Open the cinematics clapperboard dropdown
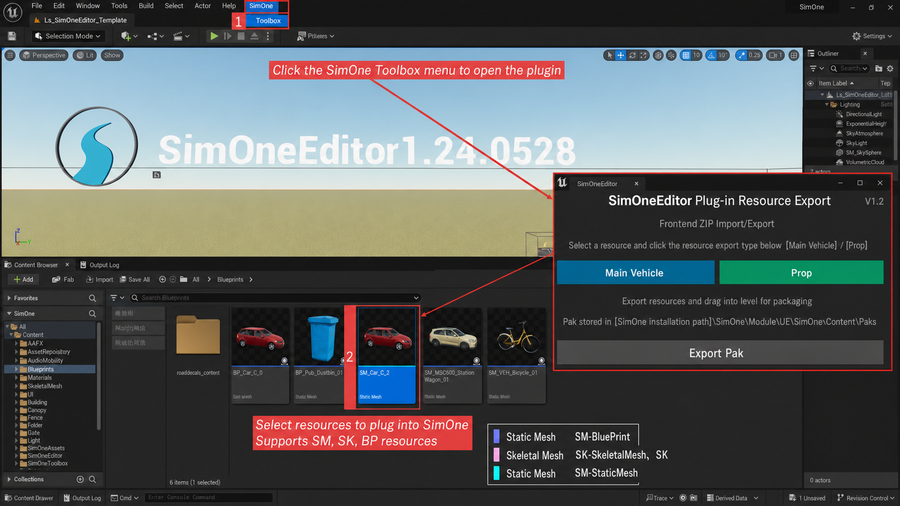 pos(181,36)
